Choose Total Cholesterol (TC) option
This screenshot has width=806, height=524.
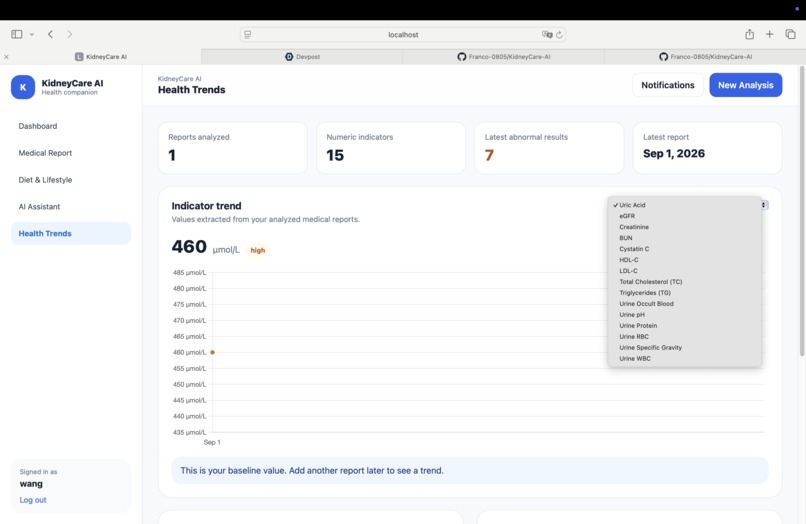pos(684,282)
